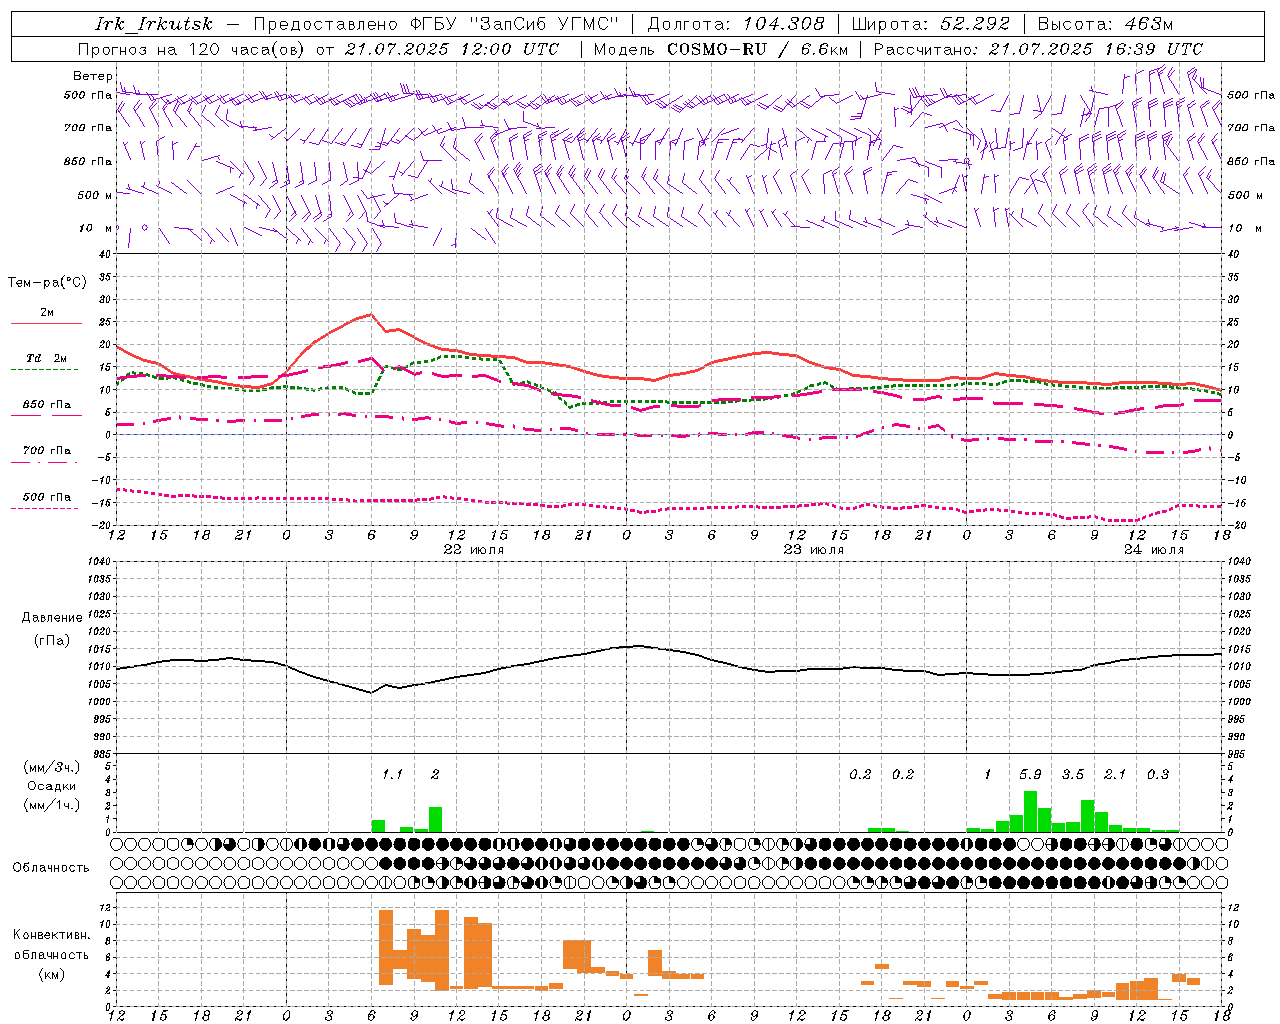
Task: Click the Тем-ра(°C) axis title
Action: [47, 283]
